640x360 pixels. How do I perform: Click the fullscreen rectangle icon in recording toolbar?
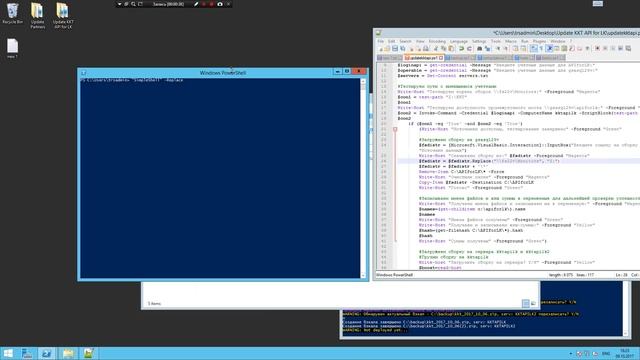point(140,4)
